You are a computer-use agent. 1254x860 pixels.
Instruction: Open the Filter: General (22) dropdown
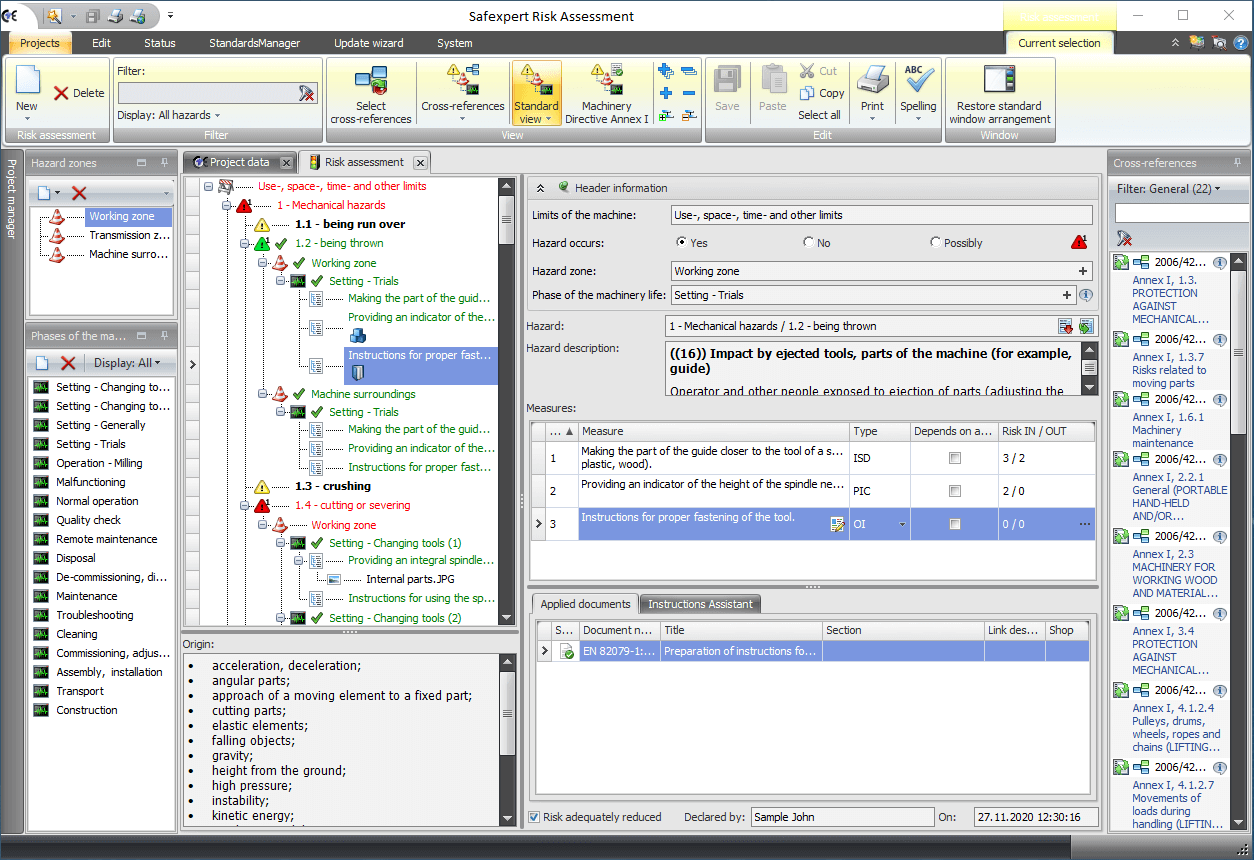tap(1168, 188)
